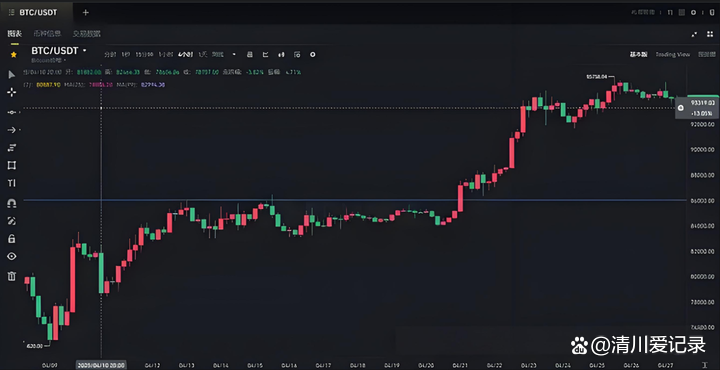This screenshot has height=370, width=720.
Task: Open the four-squares grid layout icon
Action: (x=710, y=34)
